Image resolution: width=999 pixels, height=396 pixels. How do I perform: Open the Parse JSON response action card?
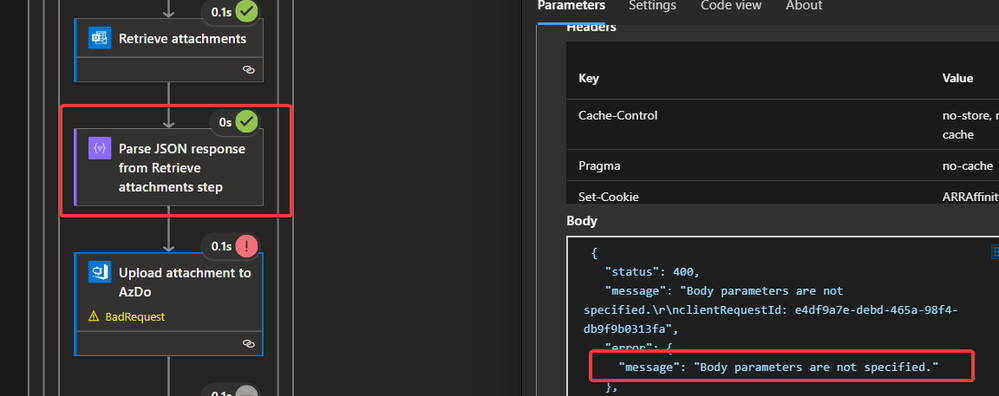169,167
